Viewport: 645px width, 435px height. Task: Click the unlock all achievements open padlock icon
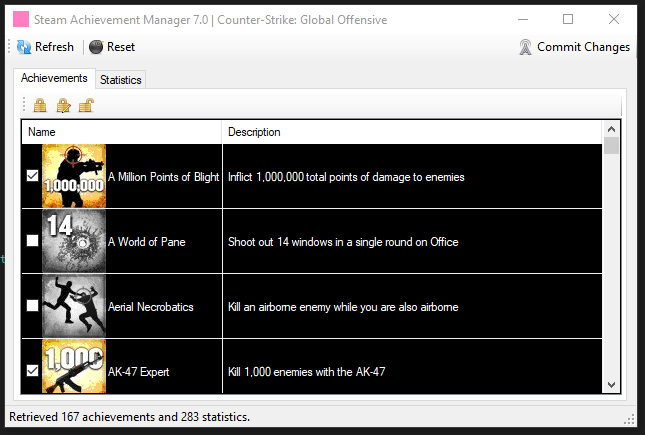point(86,105)
